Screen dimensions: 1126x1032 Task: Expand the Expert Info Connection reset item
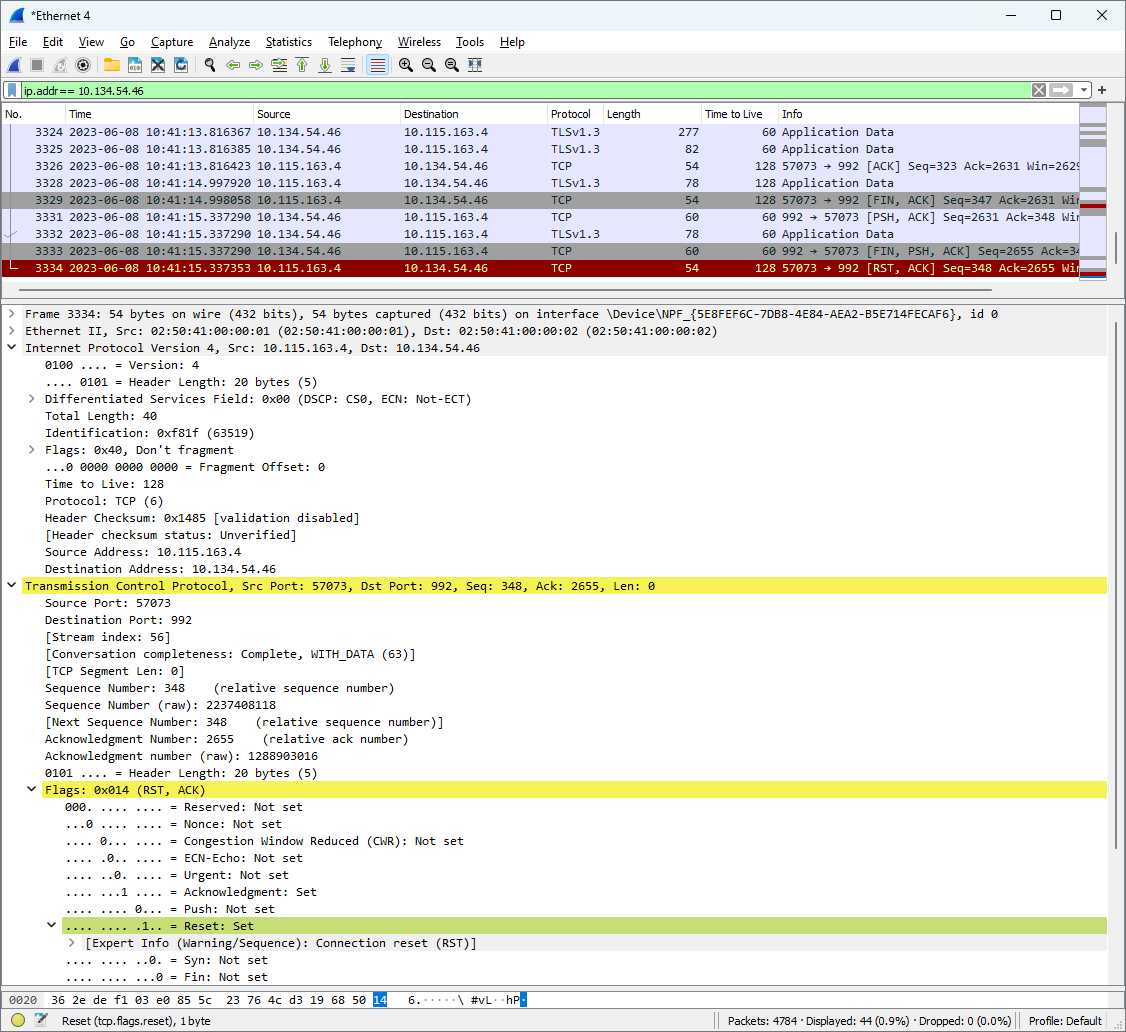click(x=72, y=942)
